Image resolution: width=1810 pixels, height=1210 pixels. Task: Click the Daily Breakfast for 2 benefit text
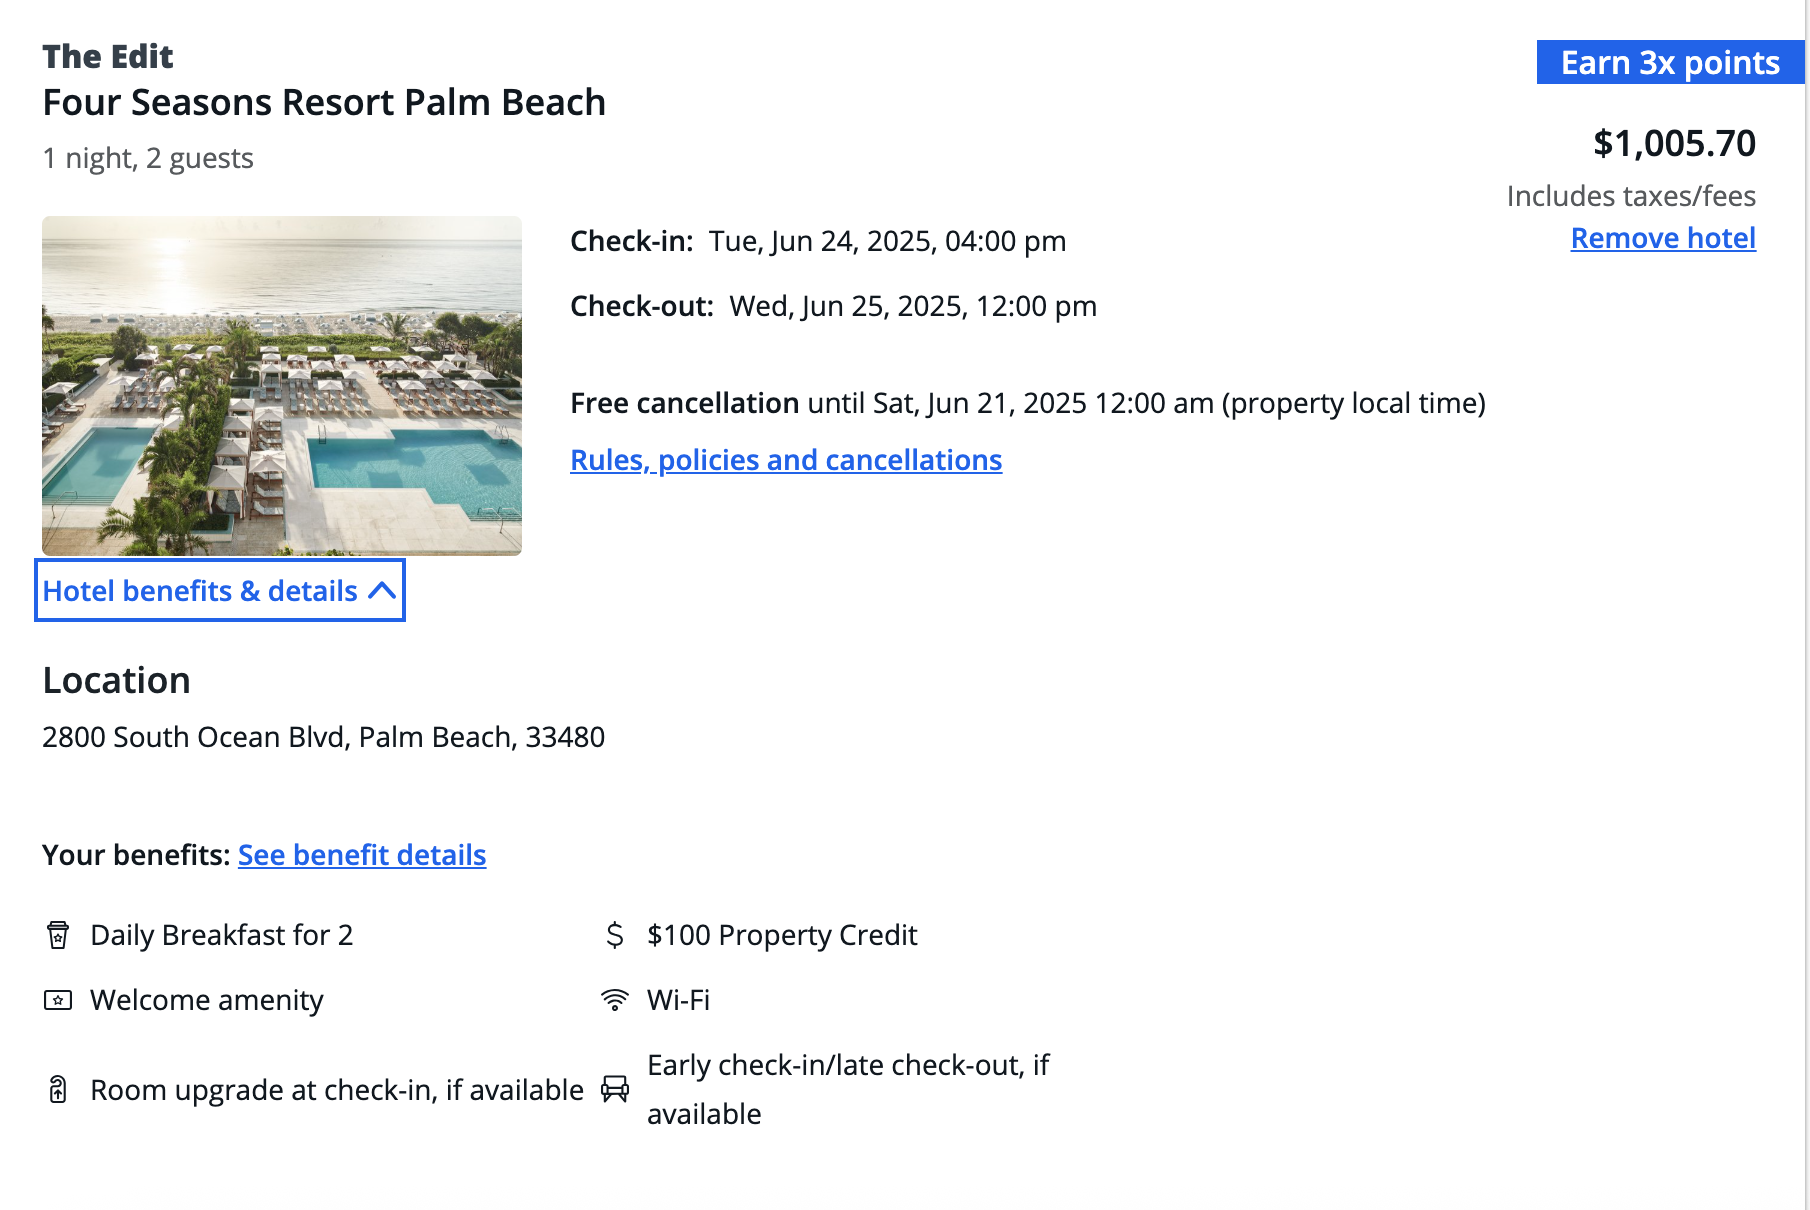(x=221, y=935)
